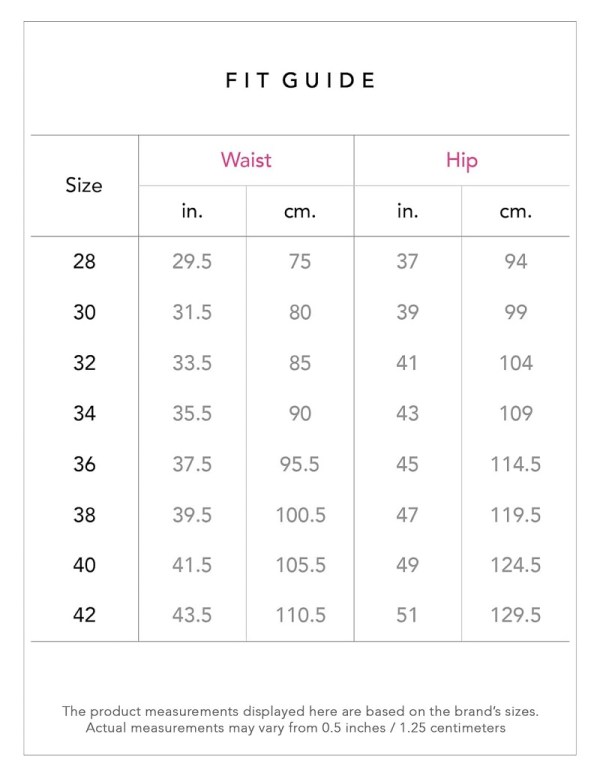Viewport: 600px width, 776px height.
Task: Click hip value 129.5 centimeters
Action: (515, 615)
